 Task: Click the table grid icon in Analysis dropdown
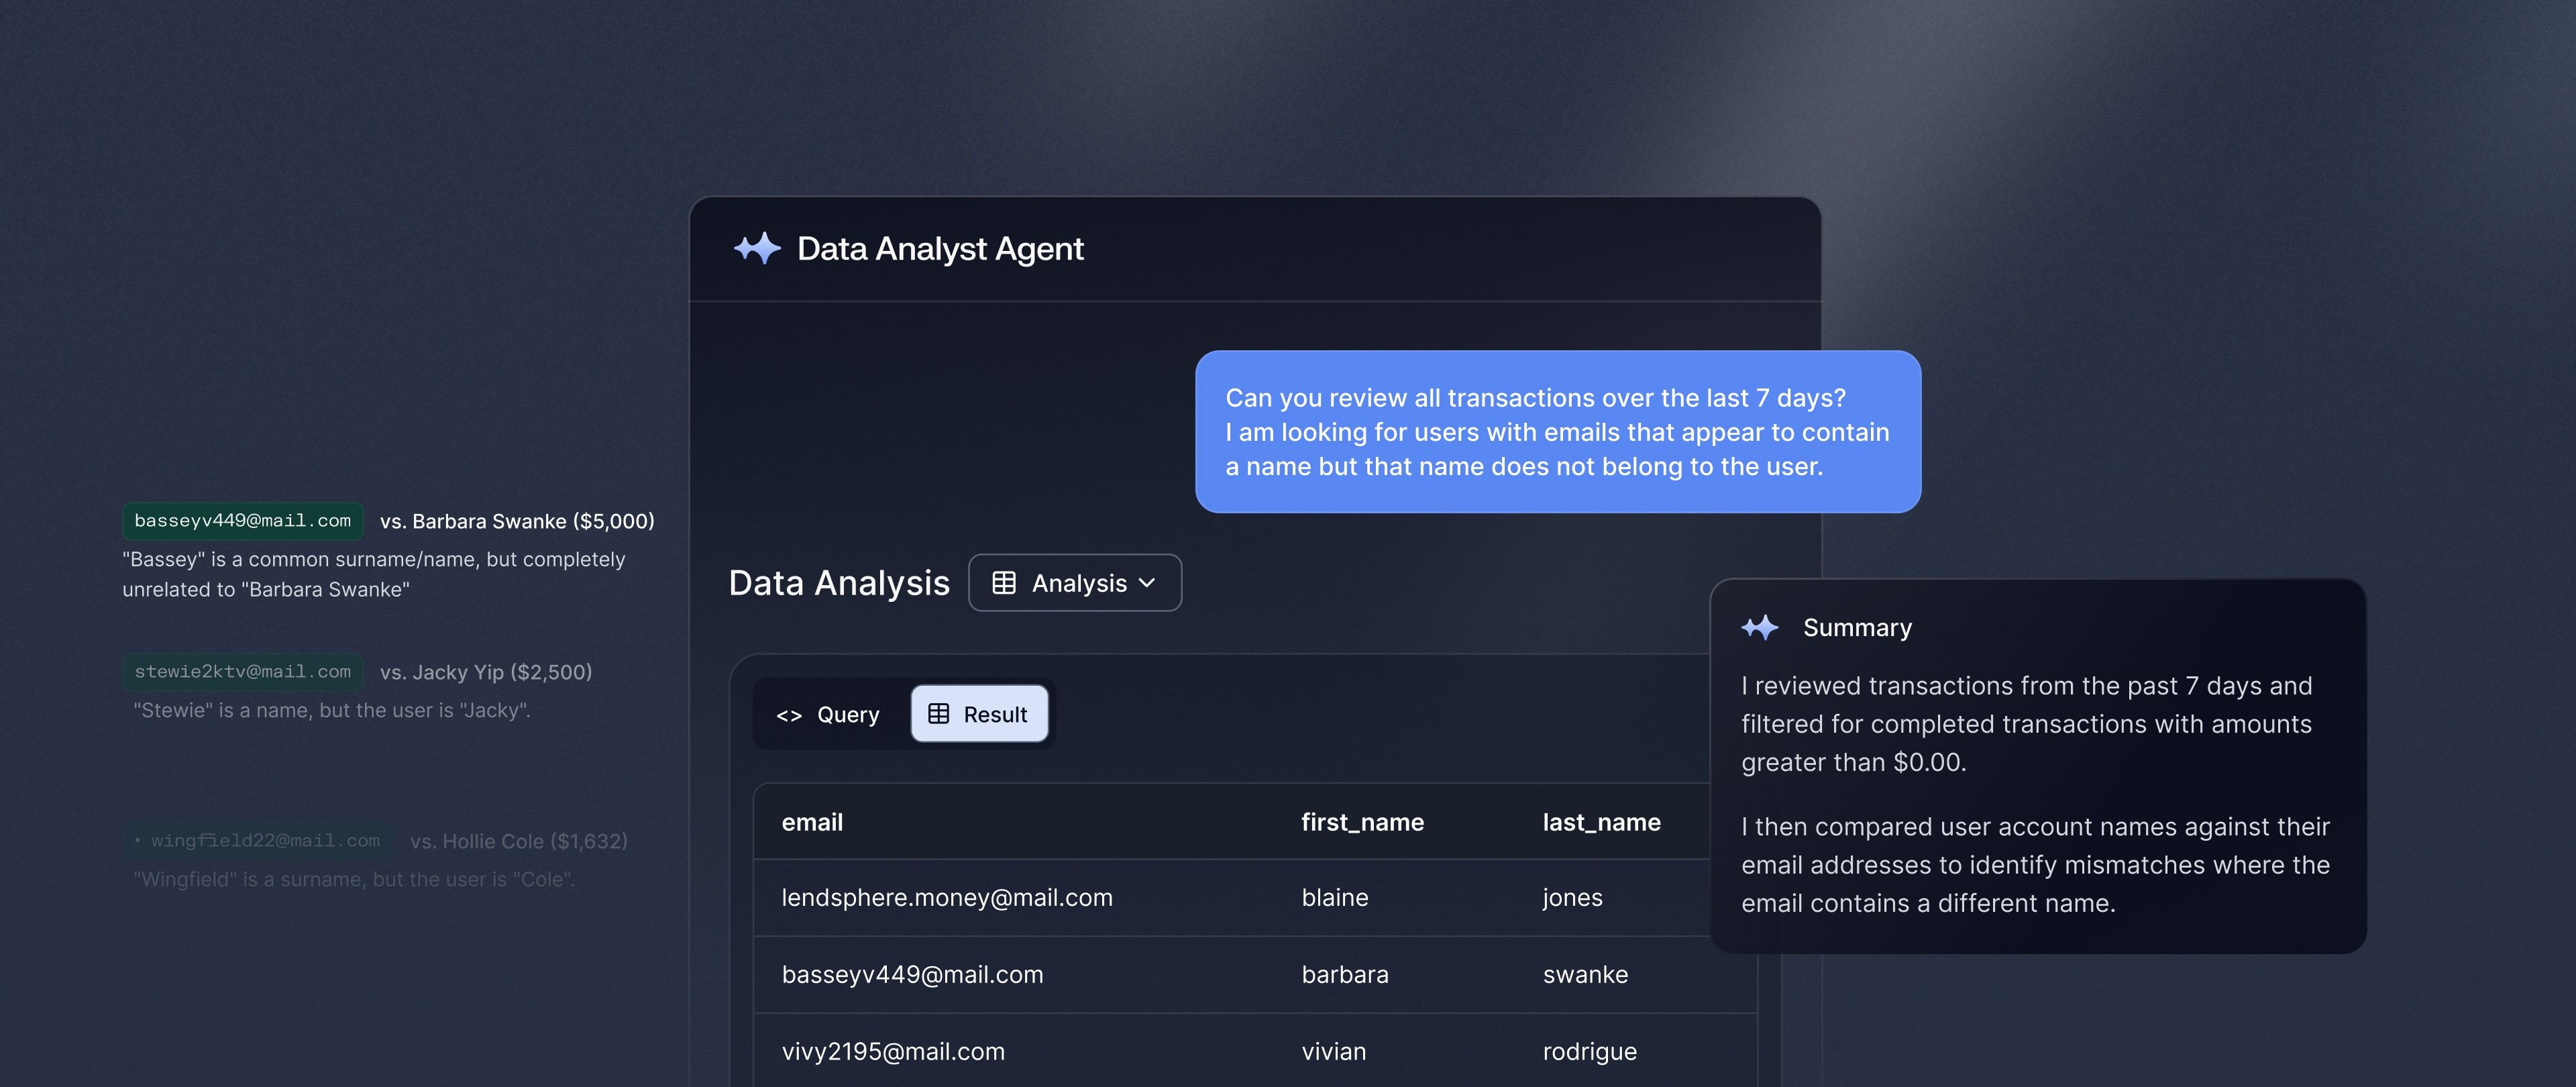tap(1003, 583)
